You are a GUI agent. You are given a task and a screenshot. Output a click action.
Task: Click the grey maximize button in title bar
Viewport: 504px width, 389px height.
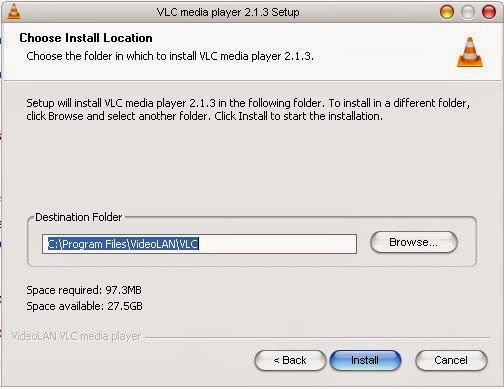coord(468,12)
